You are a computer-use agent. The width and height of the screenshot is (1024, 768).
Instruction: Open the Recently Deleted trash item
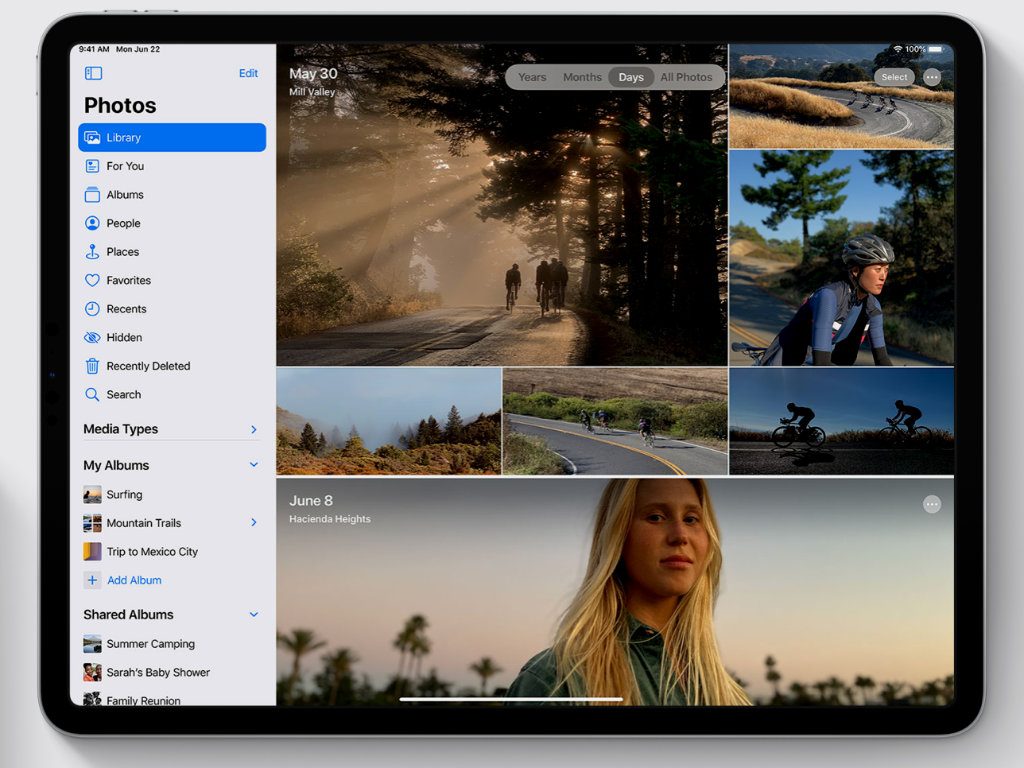147,366
